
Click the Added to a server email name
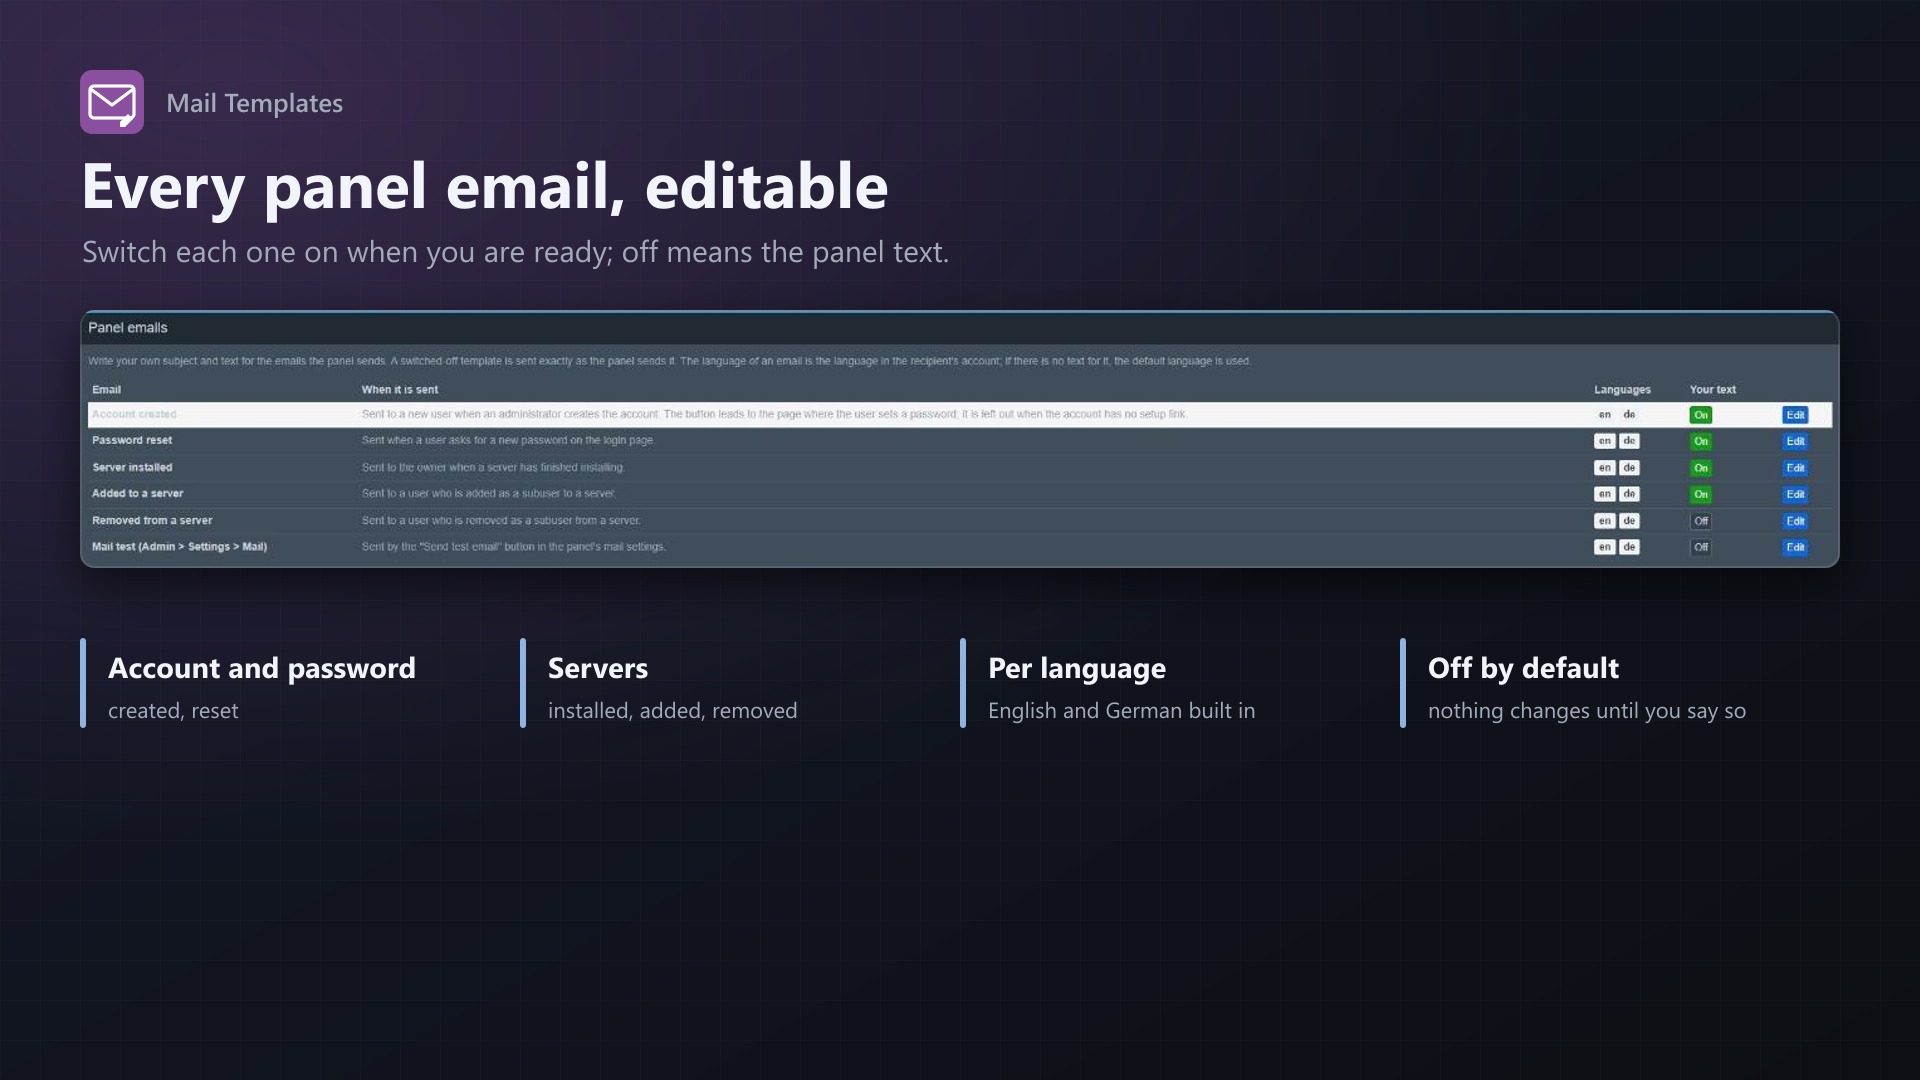pyautogui.click(x=138, y=493)
